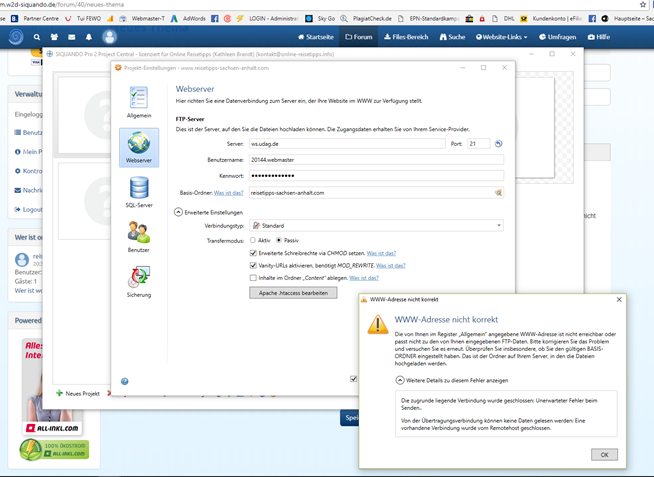The height and width of the screenshot is (477, 654).
Task: Click the blue help icon in dialog corner
Action: click(125, 381)
